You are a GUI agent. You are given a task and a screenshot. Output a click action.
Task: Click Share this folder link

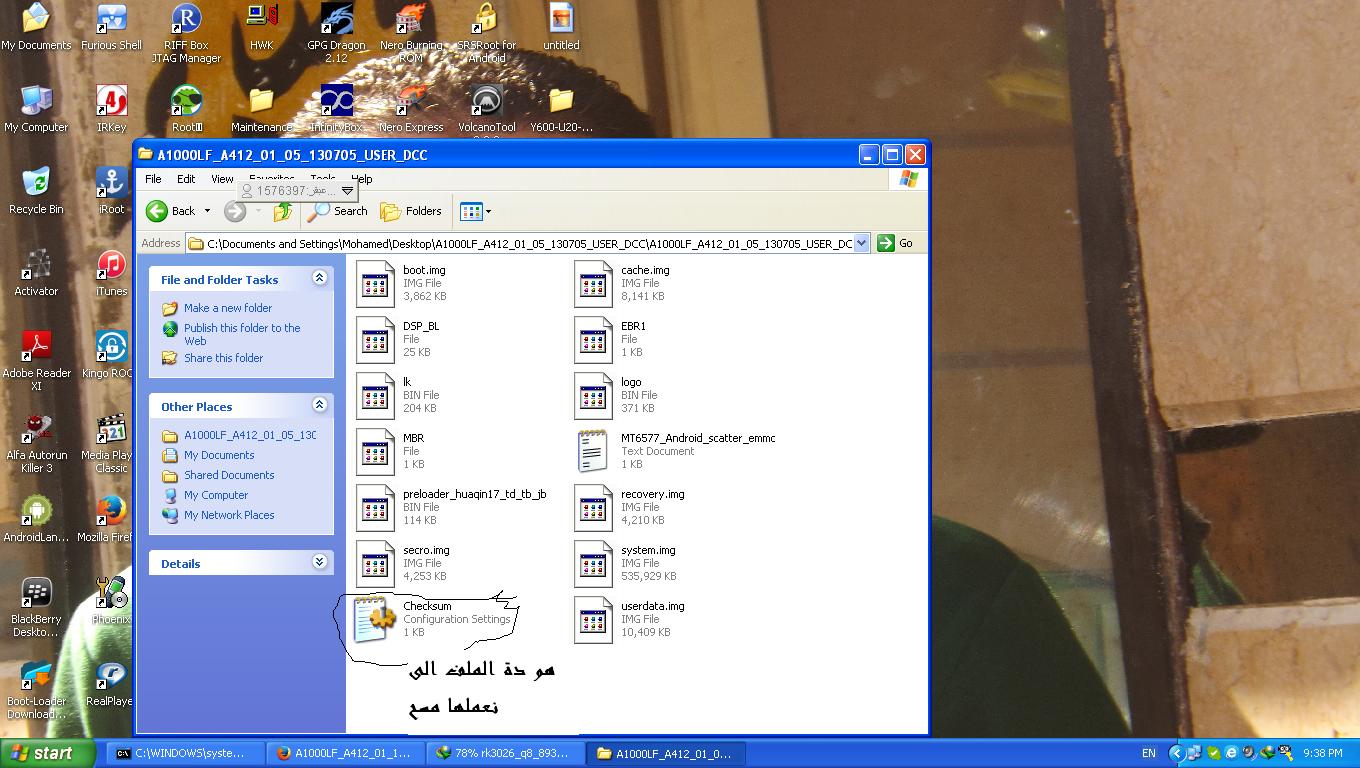[224, 358]
